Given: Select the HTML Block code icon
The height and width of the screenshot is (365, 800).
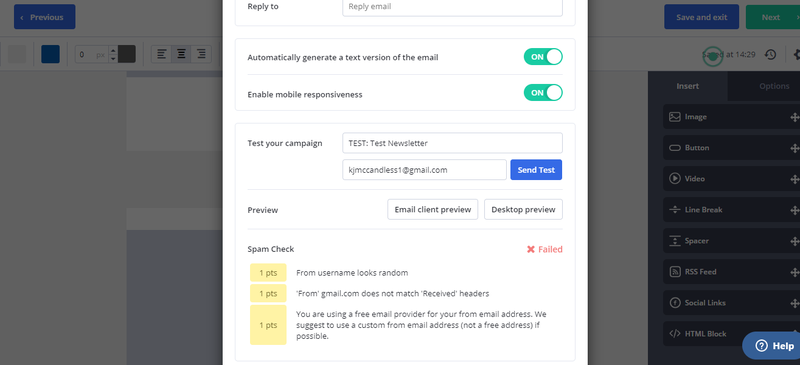Looking at the screenshot, I should click(x=674, y=334).
